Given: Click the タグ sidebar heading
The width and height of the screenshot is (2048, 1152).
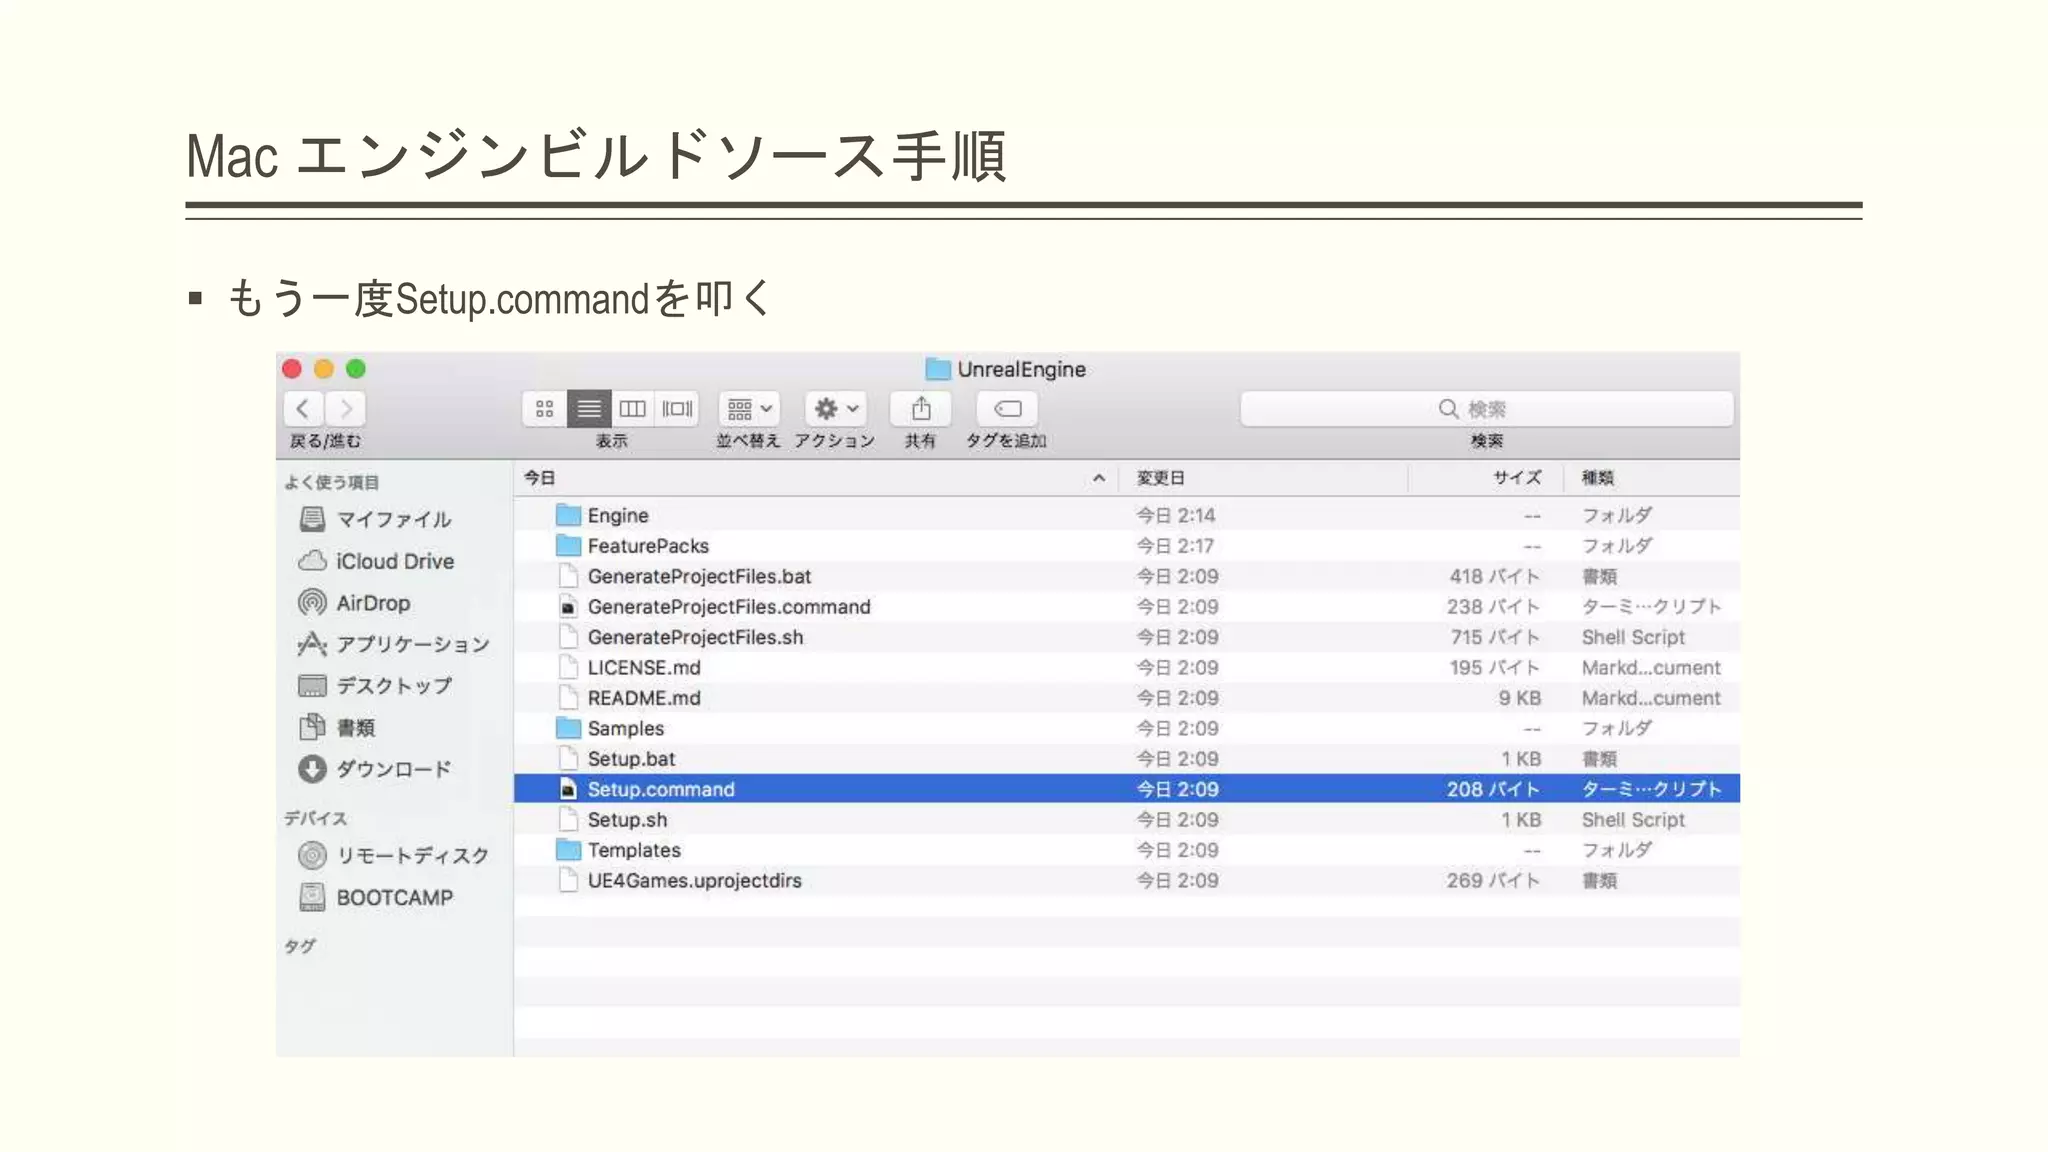Looking at the screenshot, I should (x=300, y=946).
